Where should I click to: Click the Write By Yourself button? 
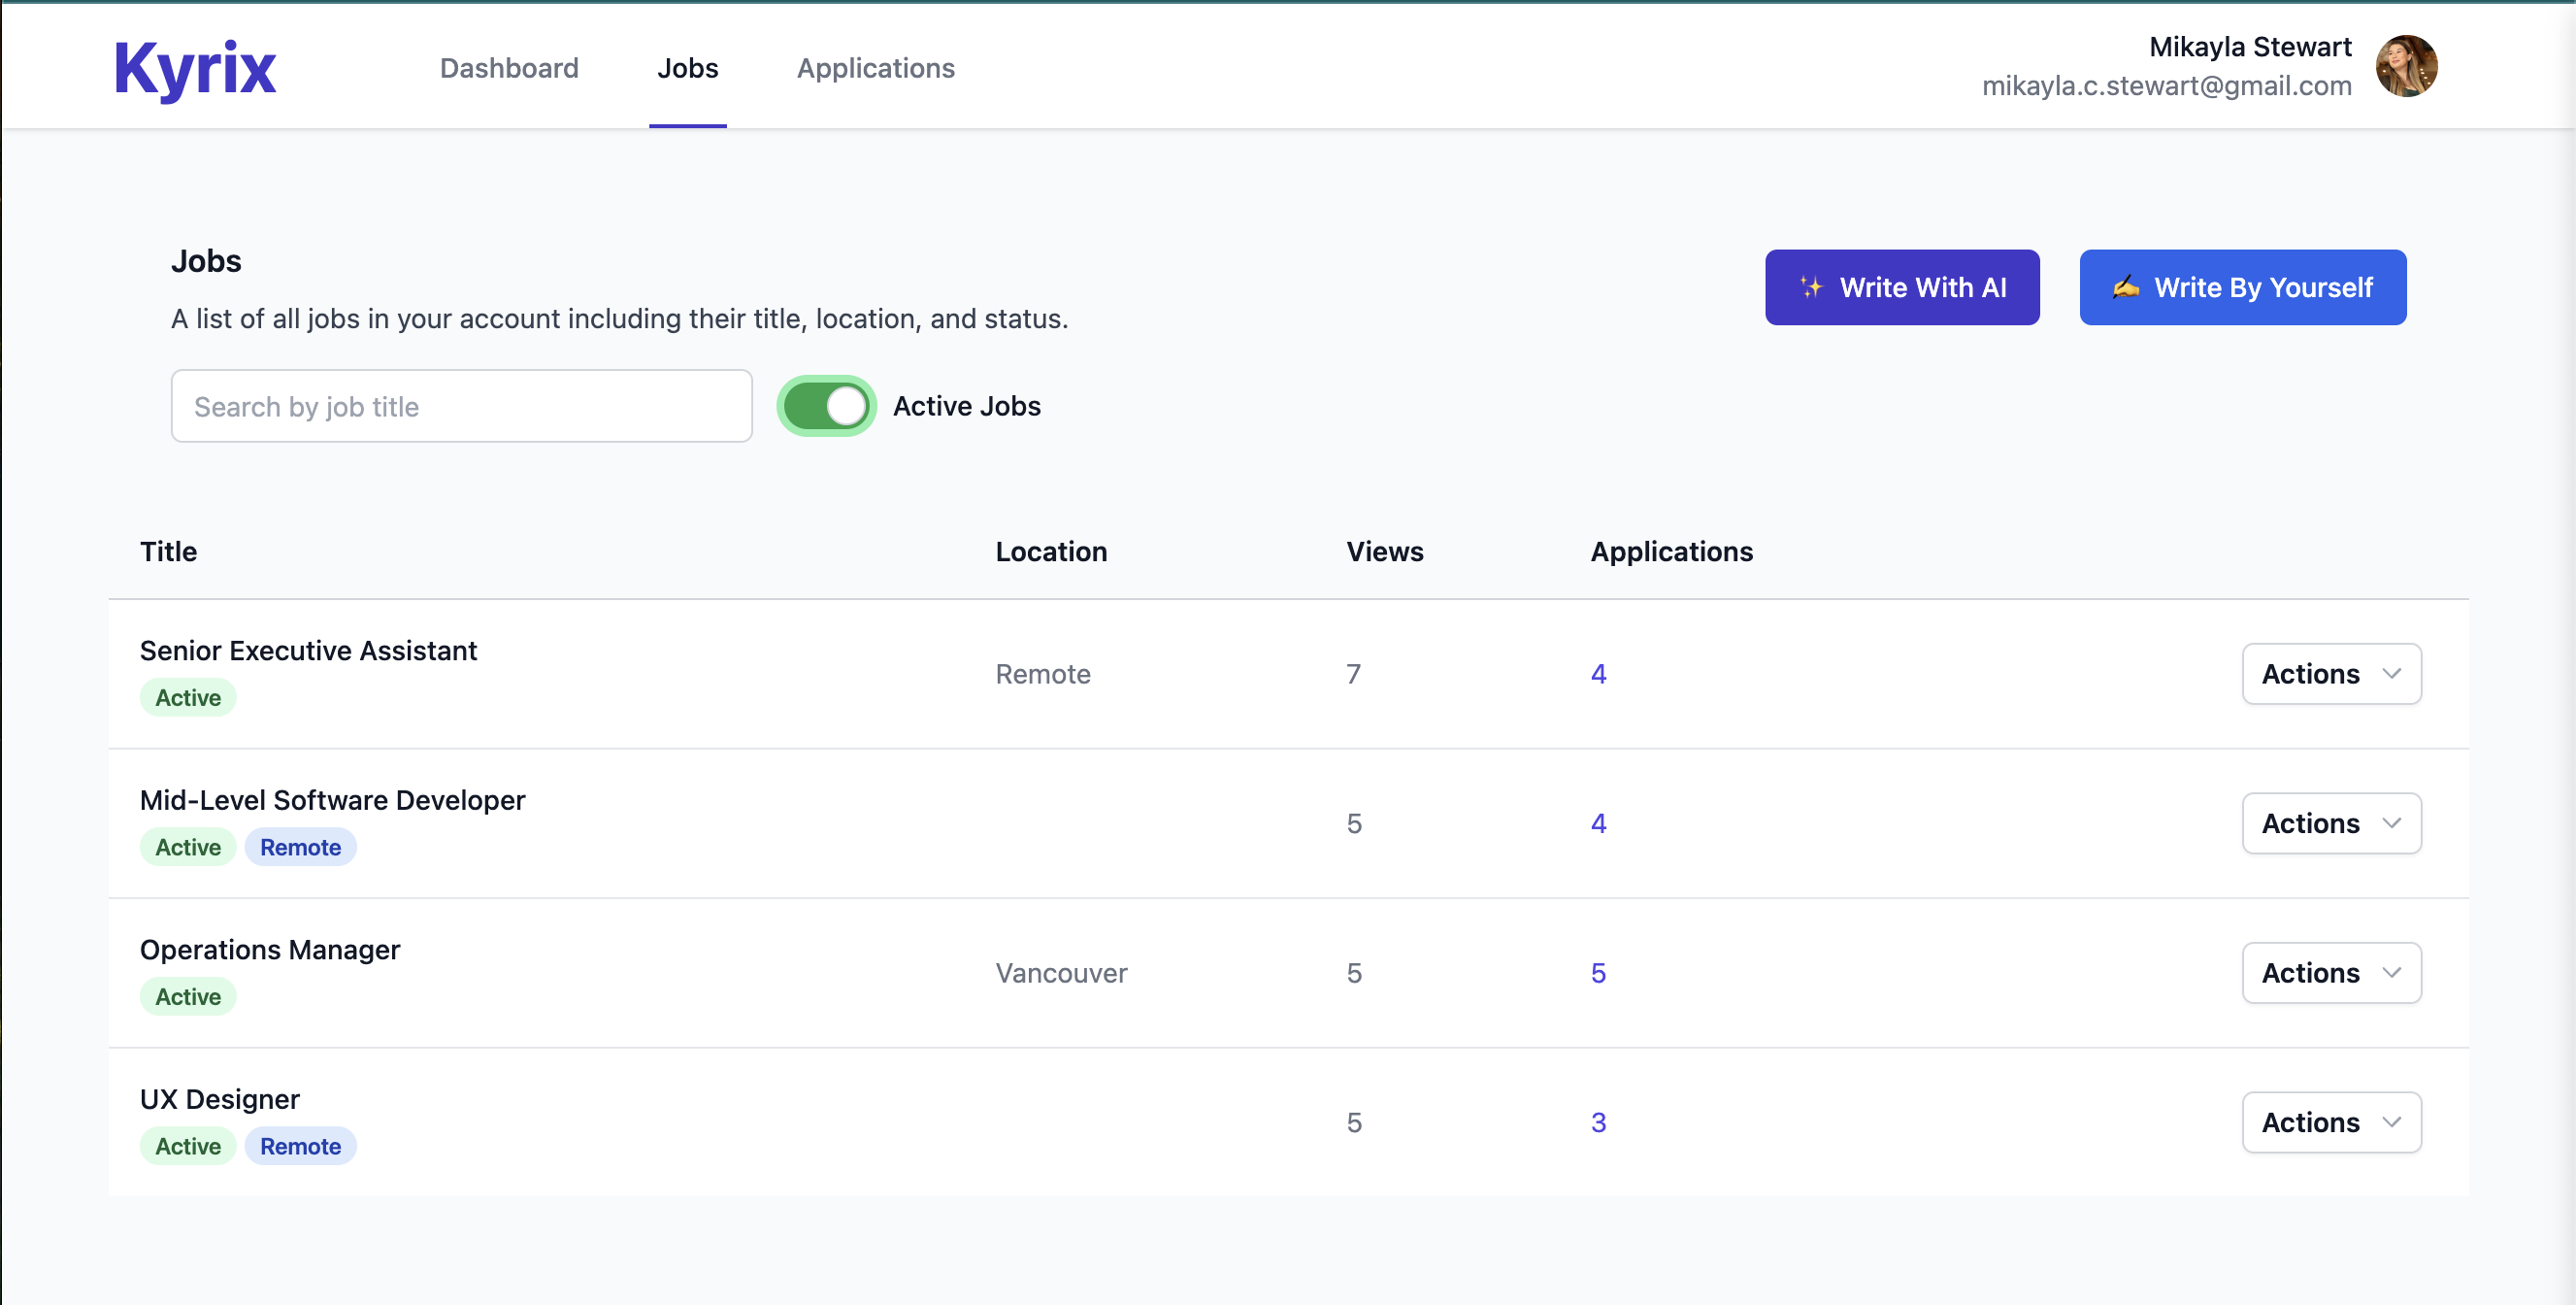point(2242,288)
